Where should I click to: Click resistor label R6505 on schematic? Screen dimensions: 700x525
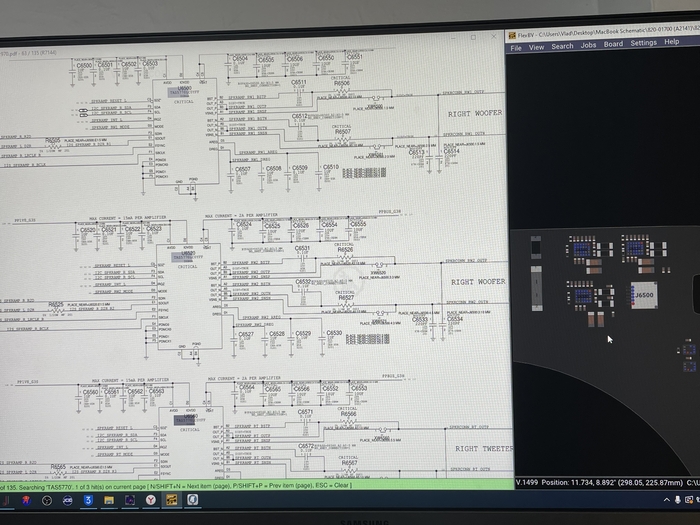(53, 141)
